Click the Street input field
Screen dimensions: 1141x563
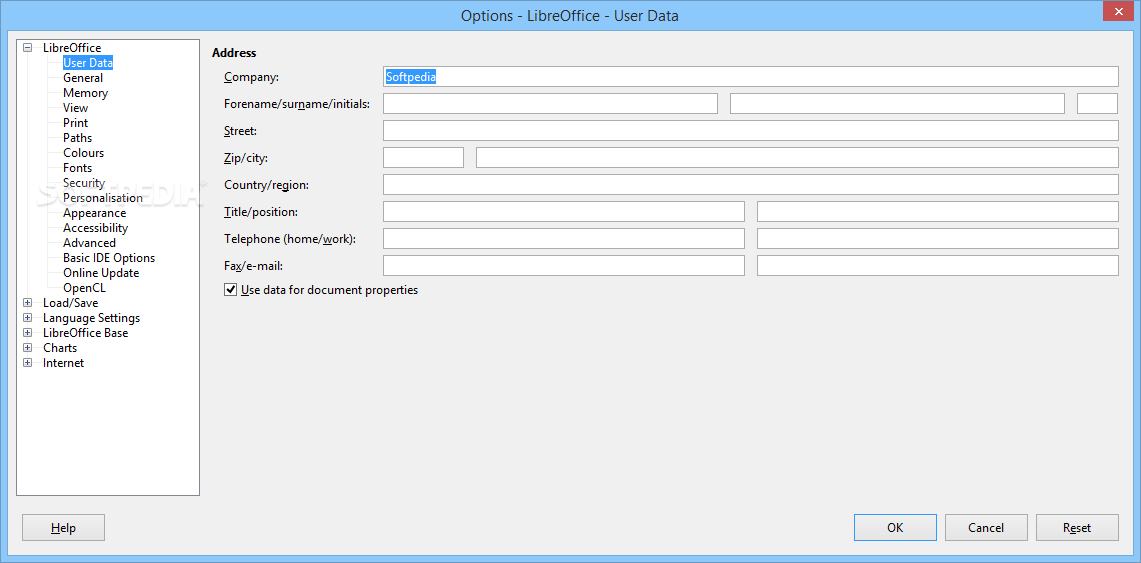click(x=750, y=130)
